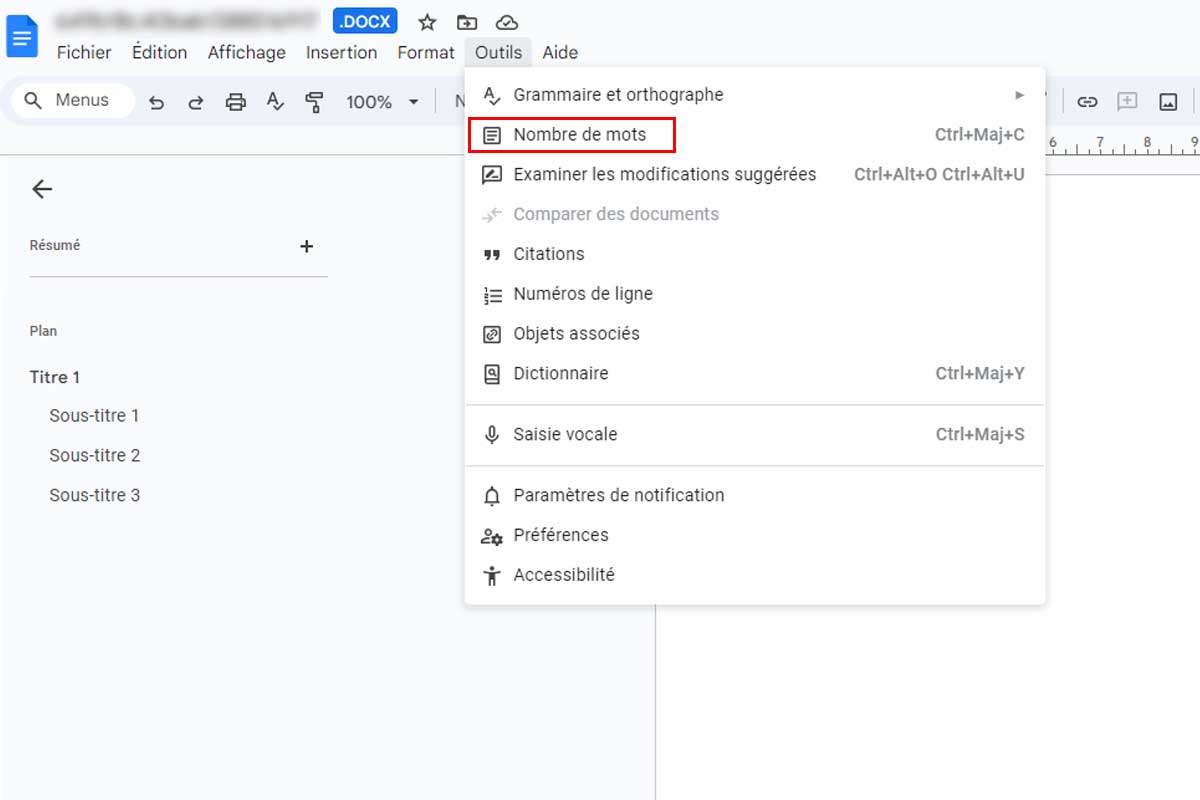1200x800 pixels.
Task: Open the Affichage menu
Action: coord(246,53)
